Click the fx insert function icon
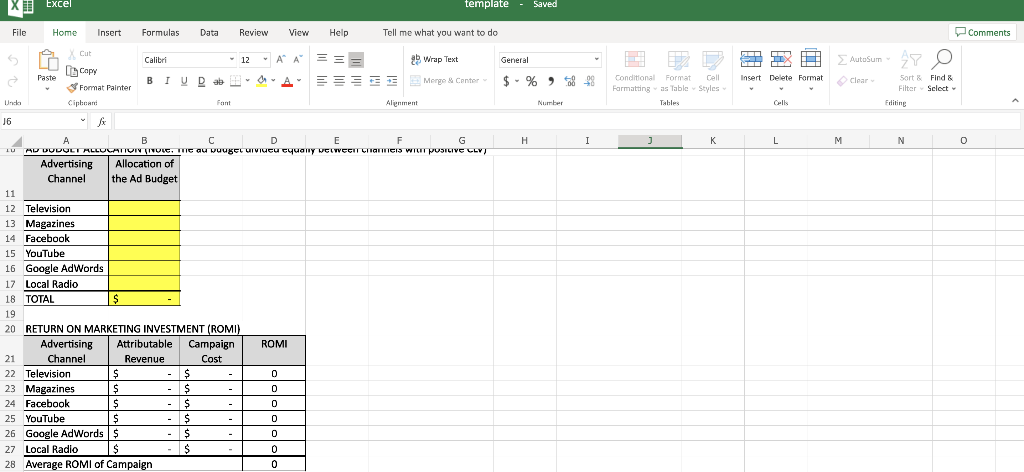This screenshot has height=472, width=1024. click(101, 121)
